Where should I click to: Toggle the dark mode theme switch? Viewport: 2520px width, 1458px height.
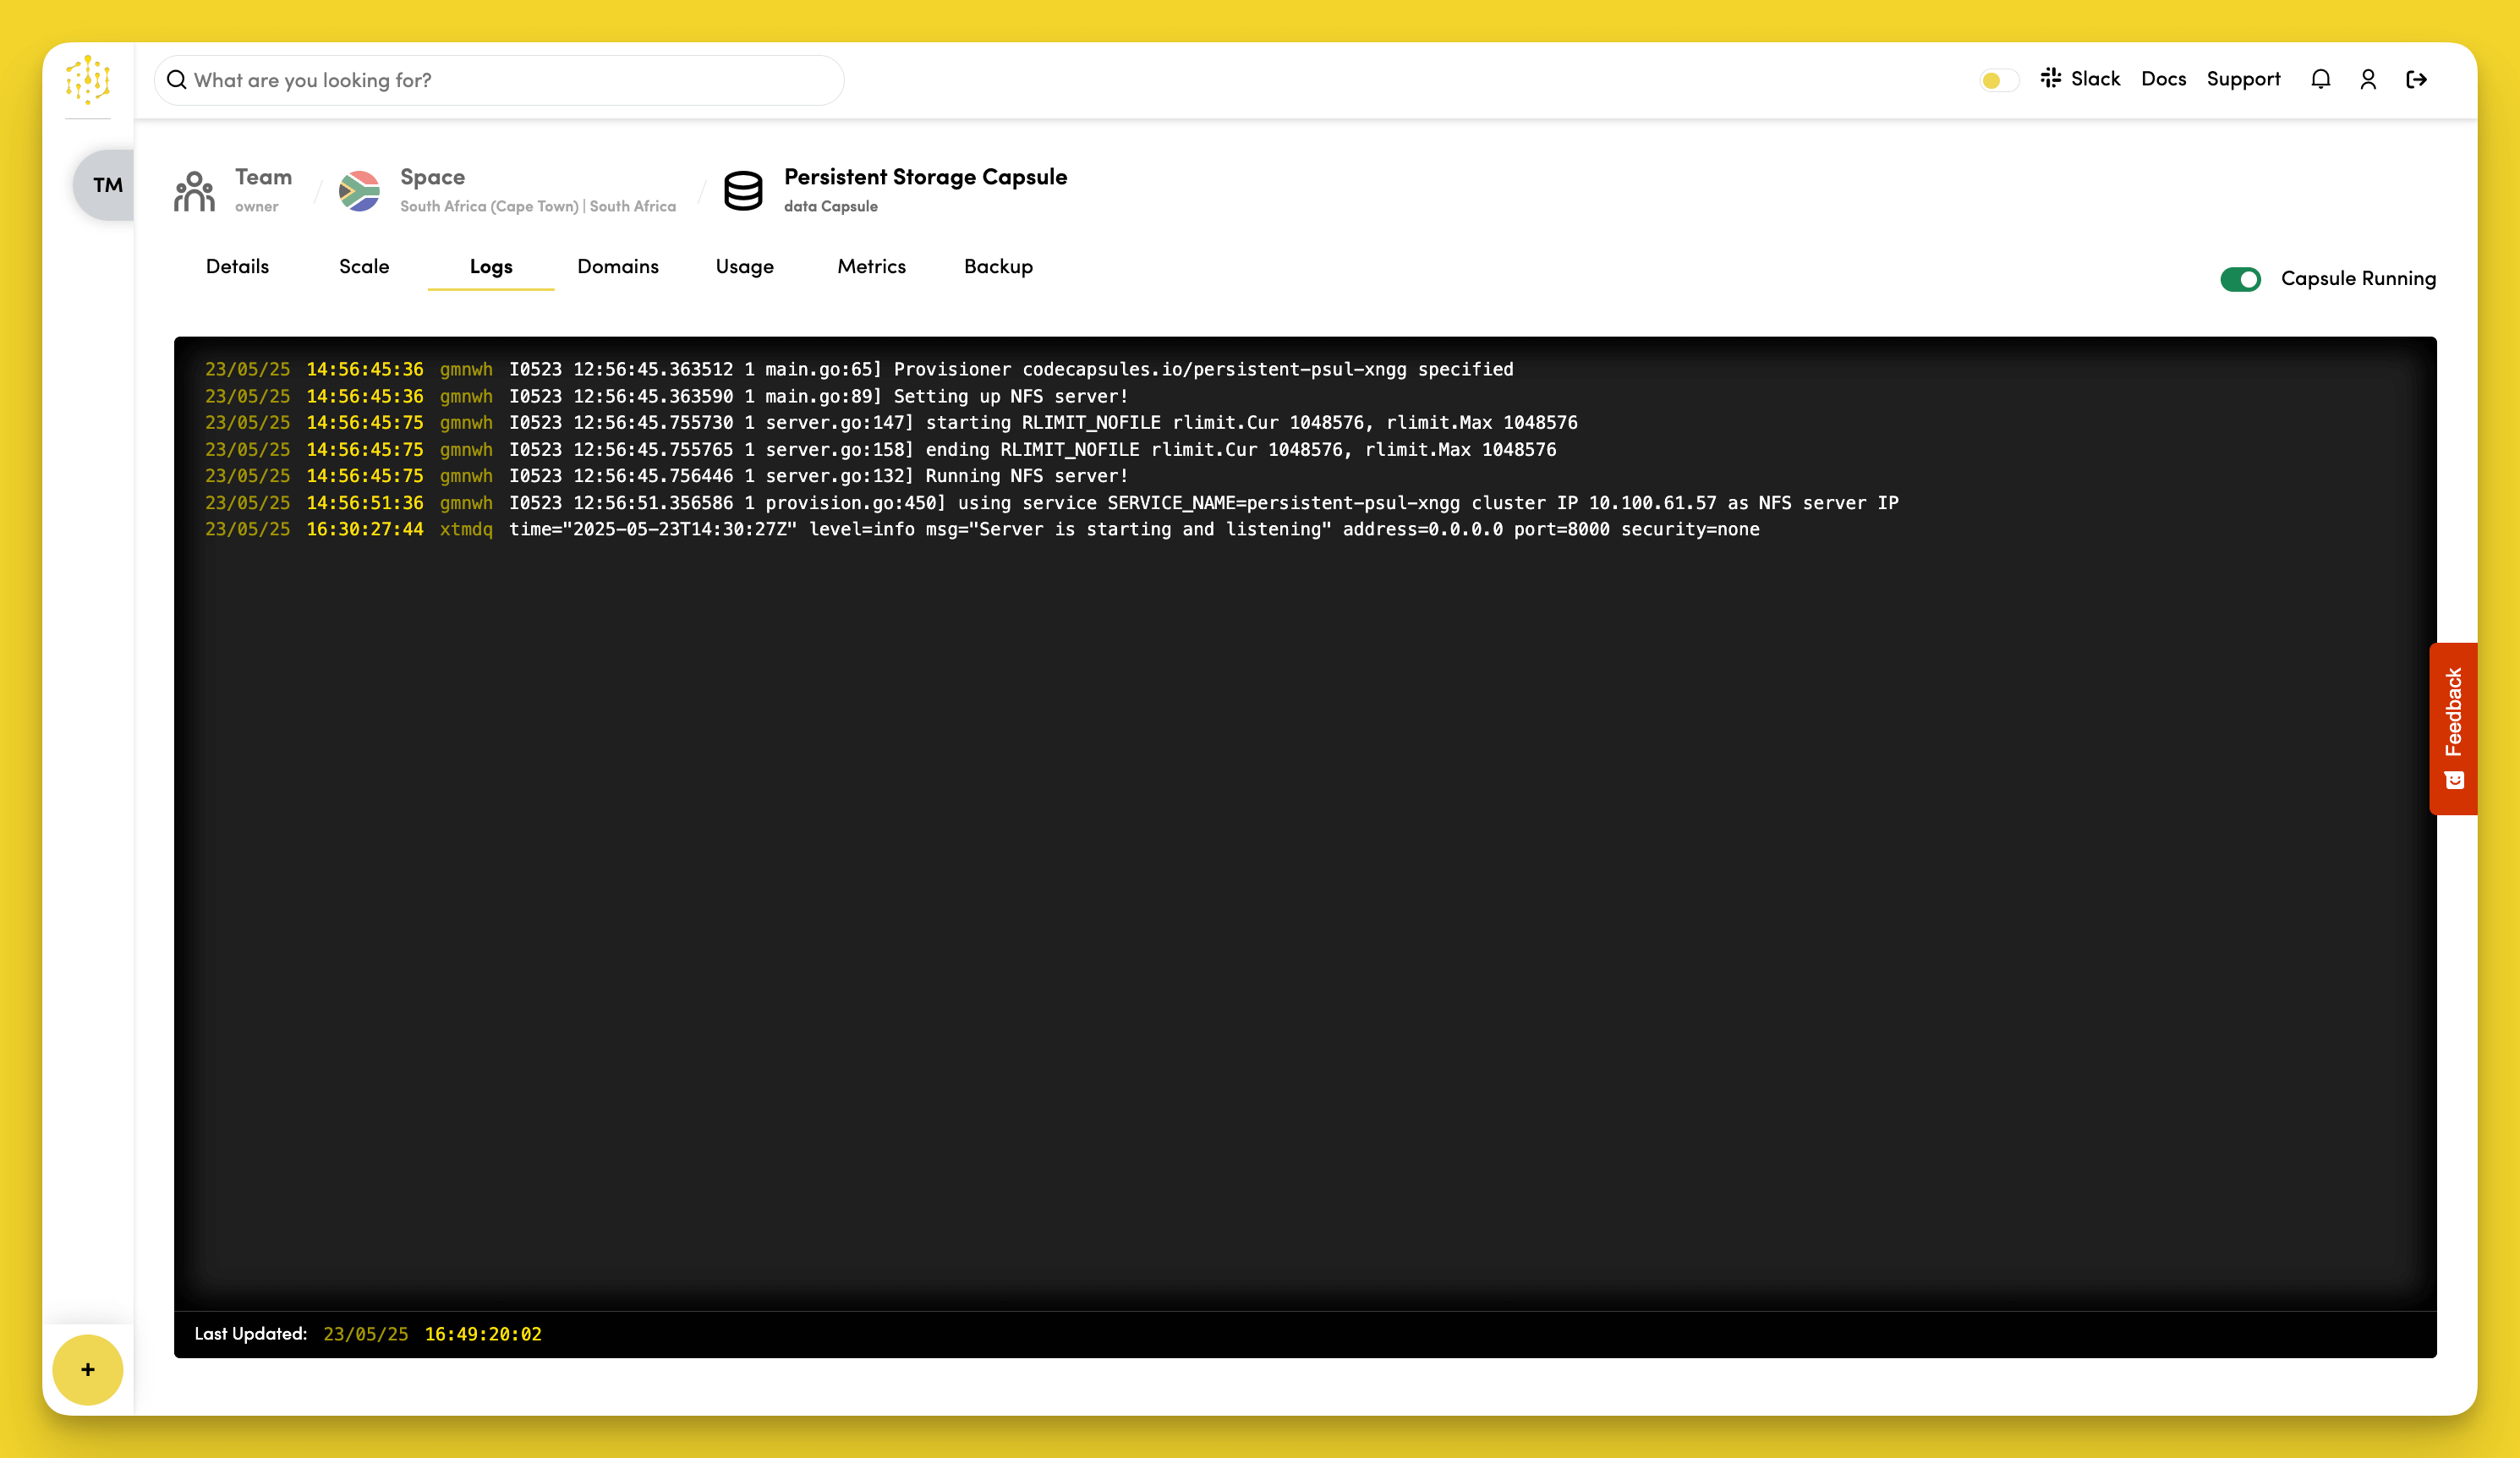point(1999,80)
